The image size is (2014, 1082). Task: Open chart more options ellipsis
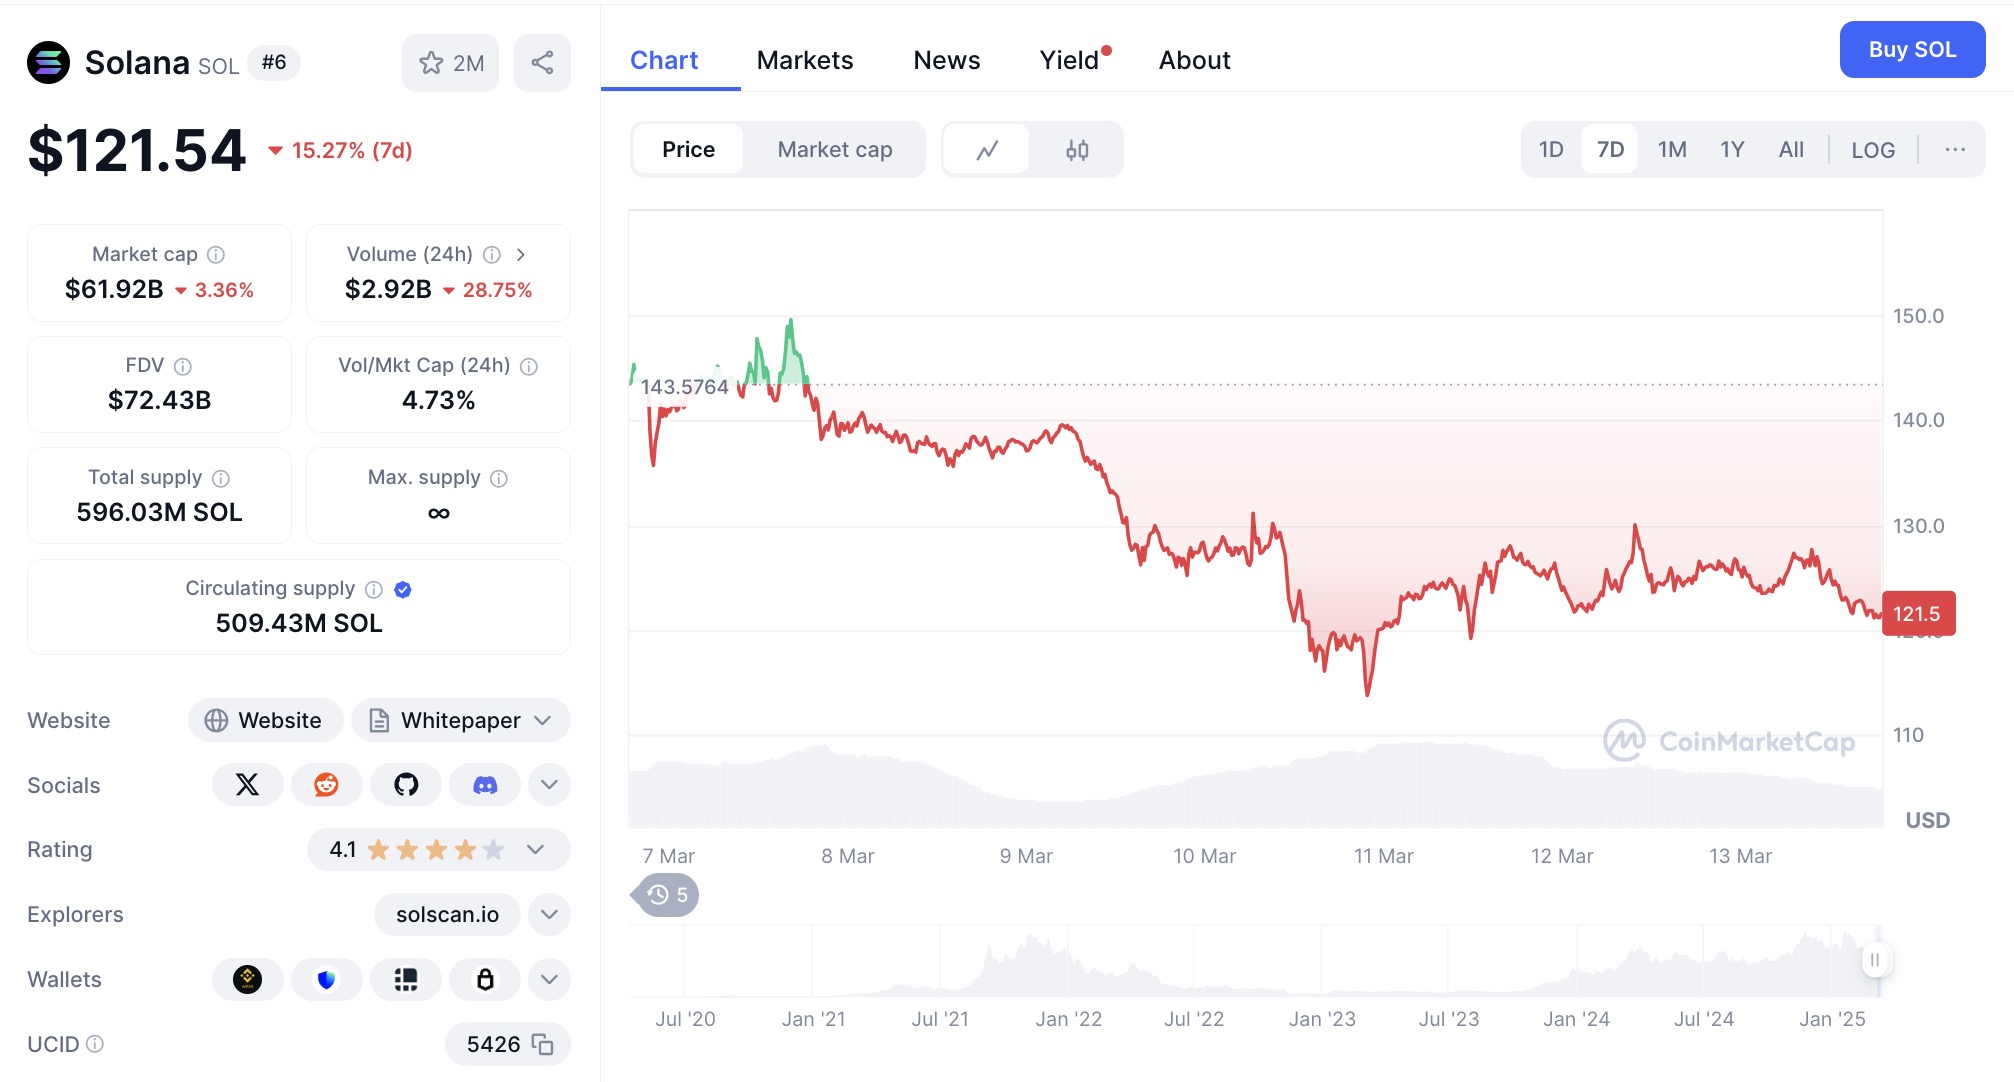pyautogui.click(x=1955, y=150)
